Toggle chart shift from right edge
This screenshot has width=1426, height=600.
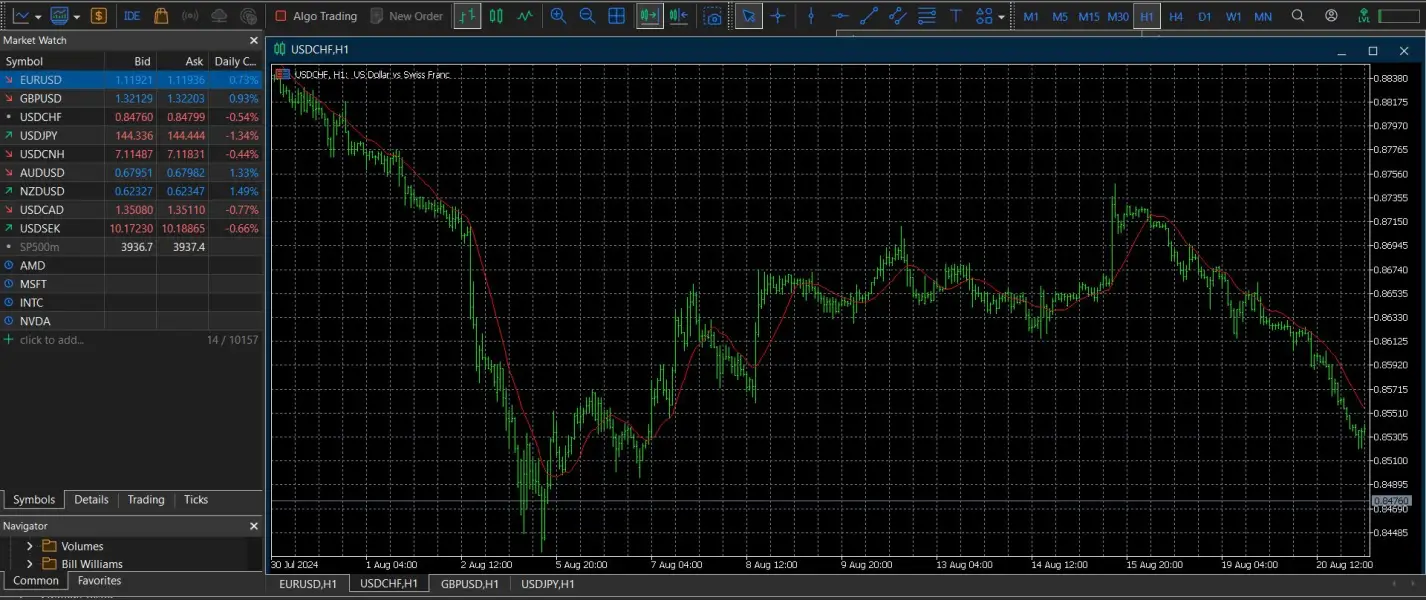pos(679,16)
